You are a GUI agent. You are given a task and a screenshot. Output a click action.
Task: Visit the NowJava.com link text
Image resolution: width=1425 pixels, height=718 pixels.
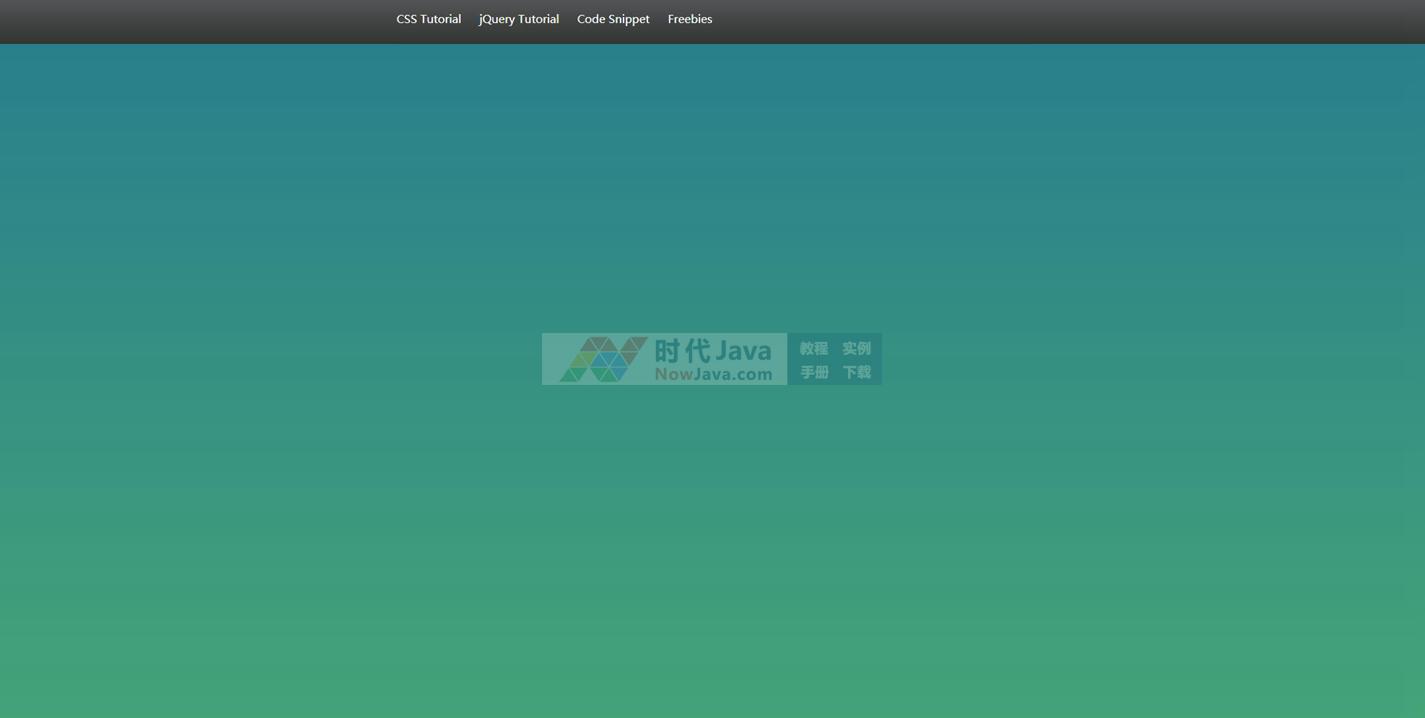point(713,374)
